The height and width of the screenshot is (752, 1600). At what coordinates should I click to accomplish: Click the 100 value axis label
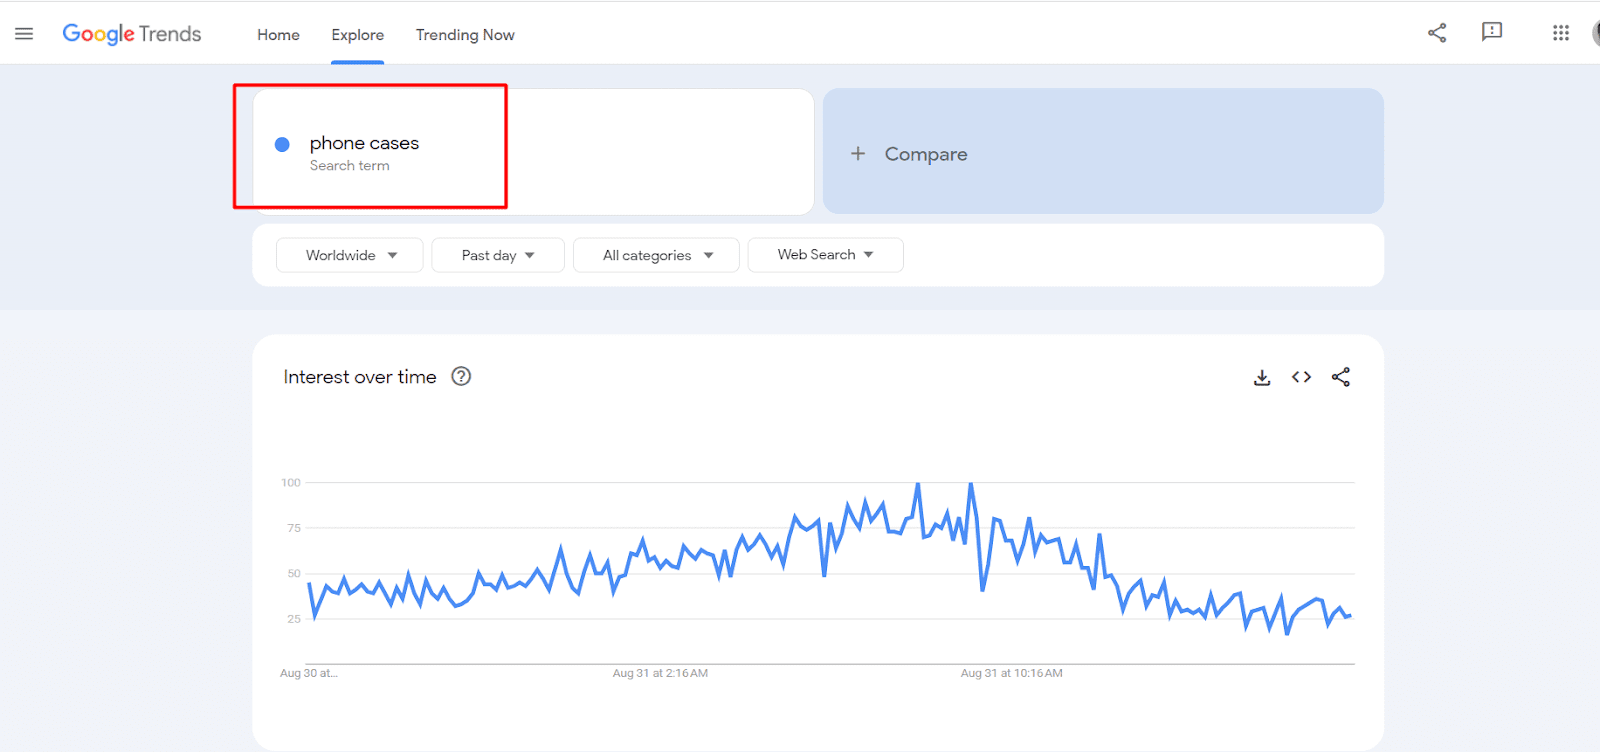(291, 482)
